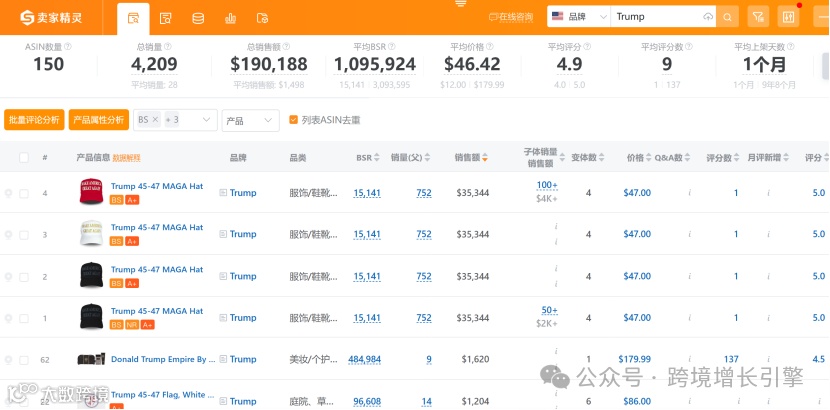Screen dimensions: 830x410
Task: Click the NR badge on row 1
Action: point(132,325)
